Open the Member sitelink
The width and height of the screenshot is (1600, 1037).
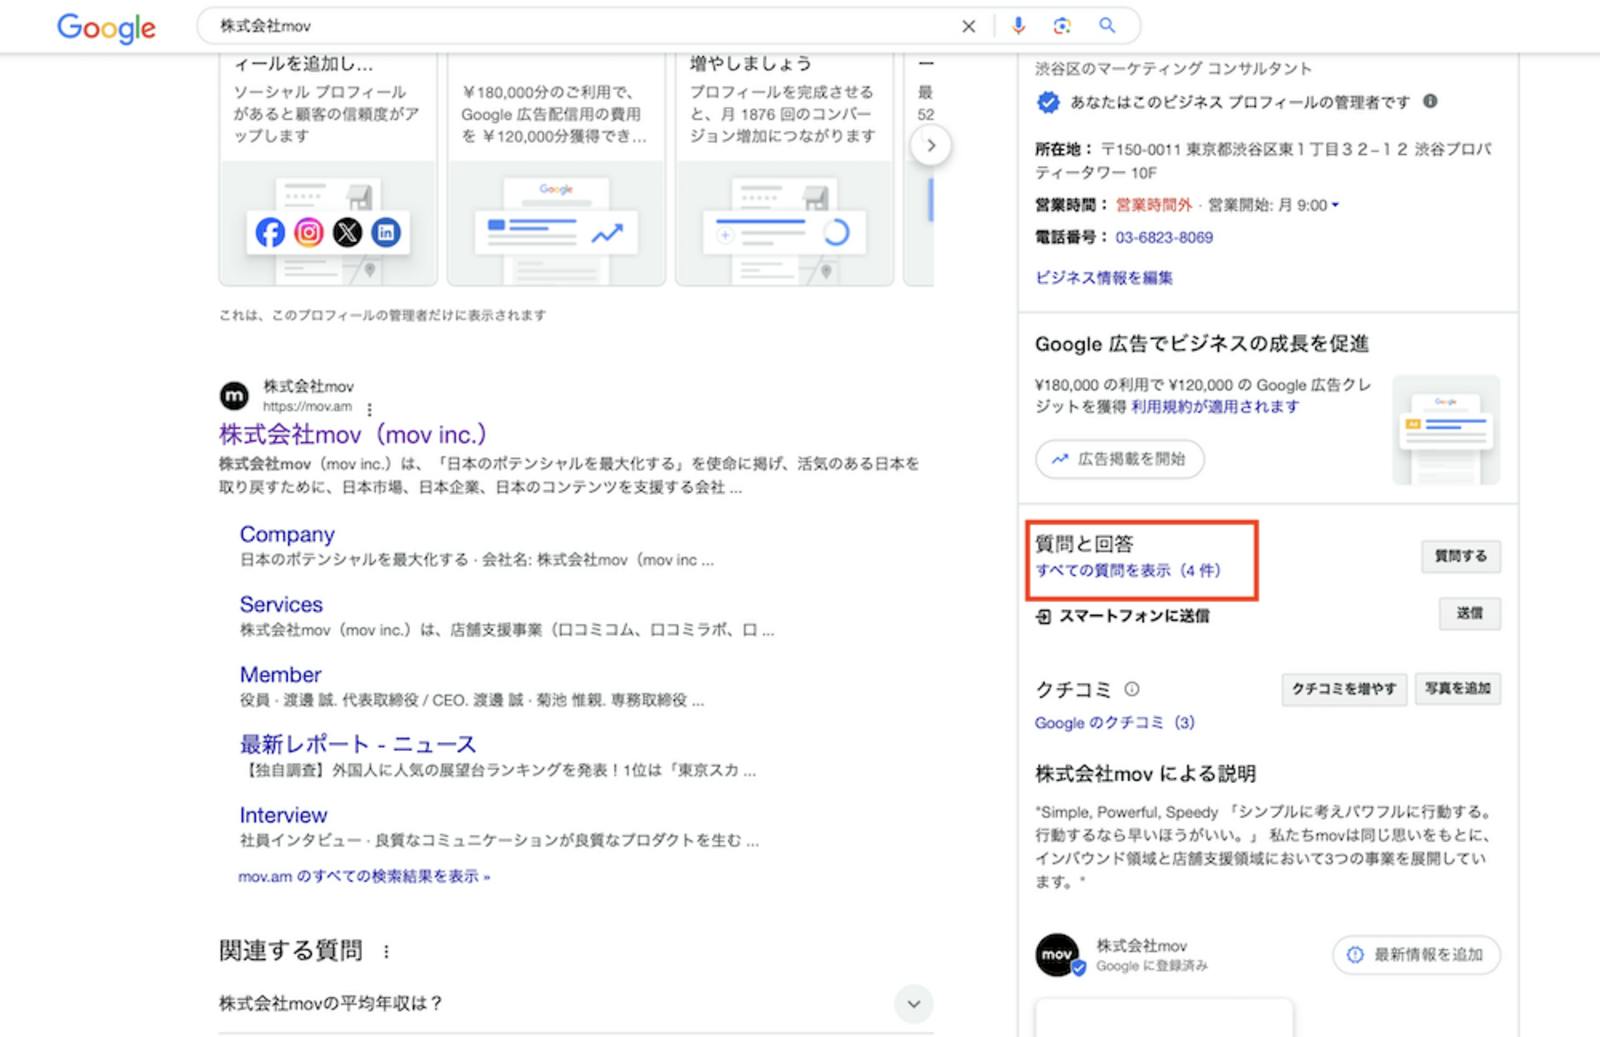click(x=280, y=675)
